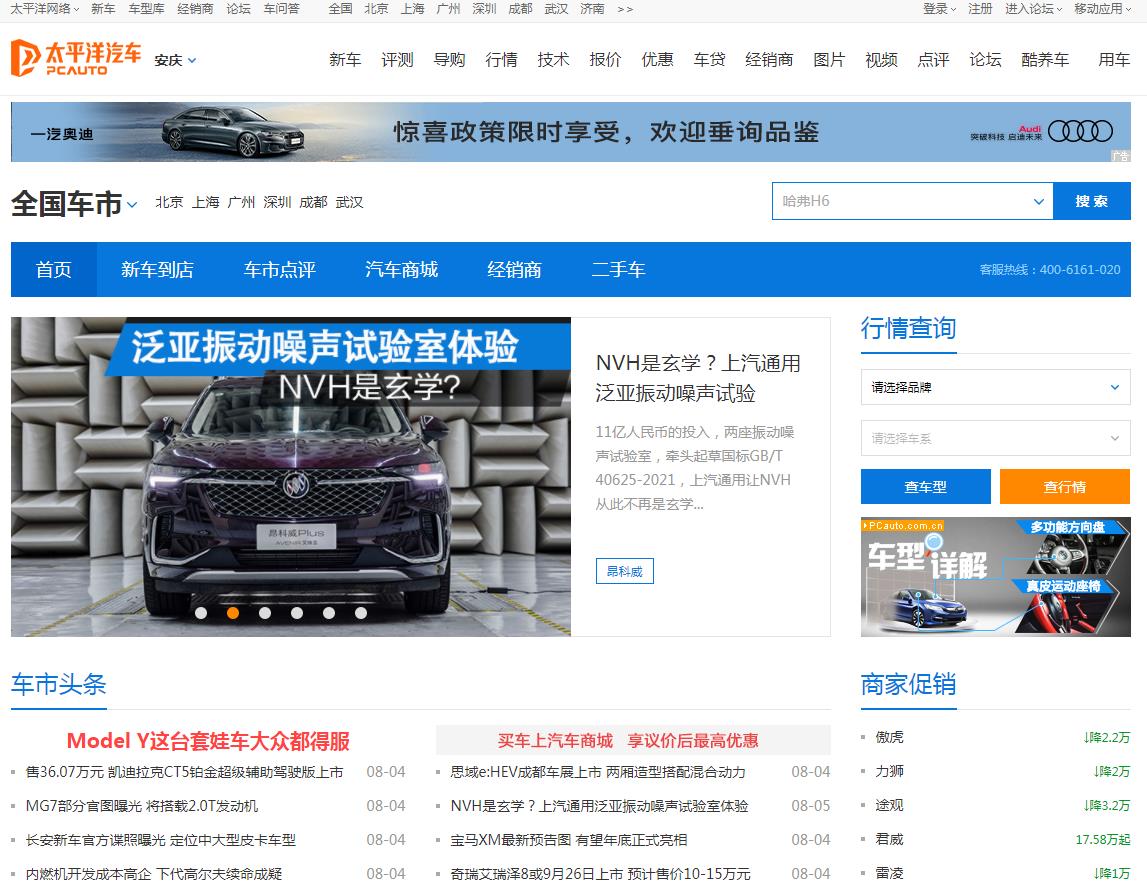Open the 汽车商城 tab

[402, 270]
